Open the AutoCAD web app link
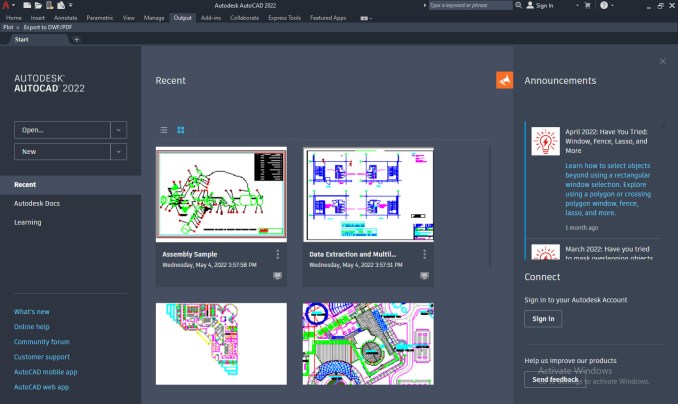 [x=41, y=387]
